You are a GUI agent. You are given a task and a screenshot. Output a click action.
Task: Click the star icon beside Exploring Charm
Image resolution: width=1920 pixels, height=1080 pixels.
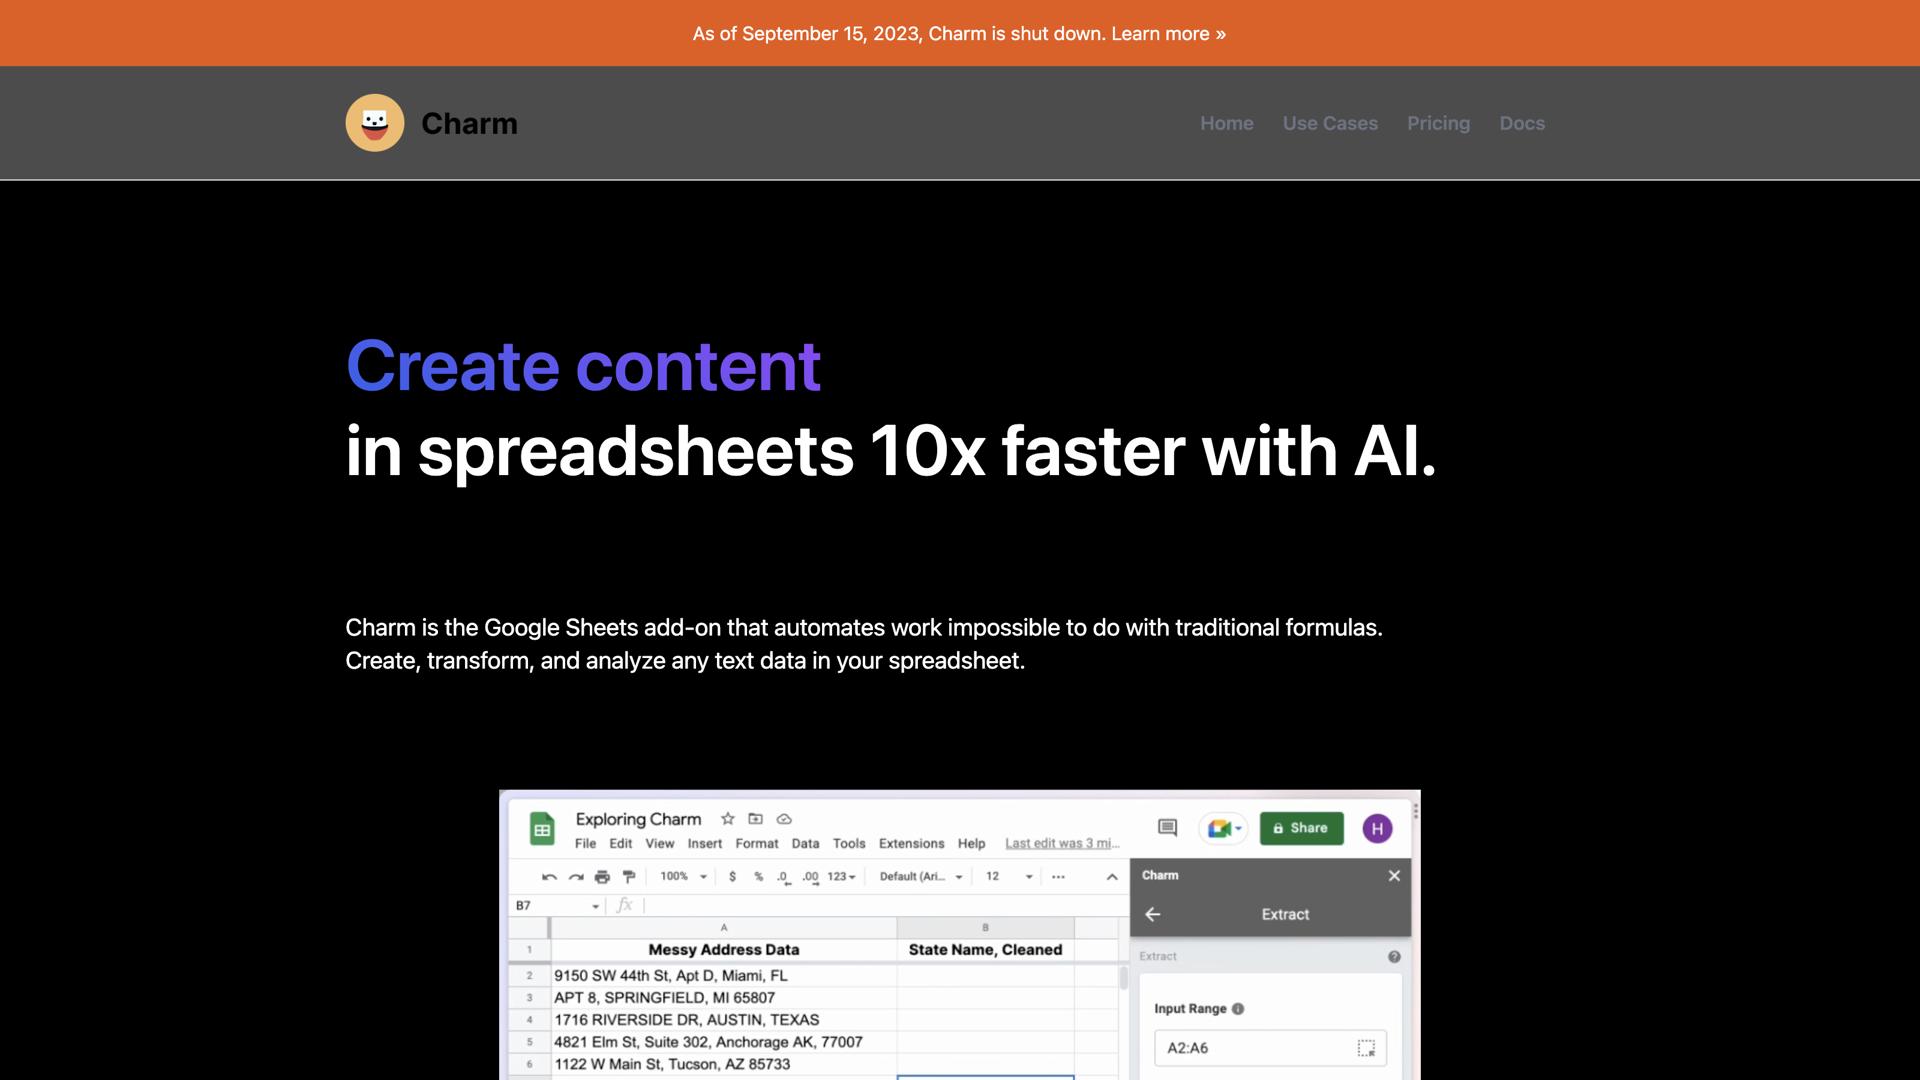728,819
